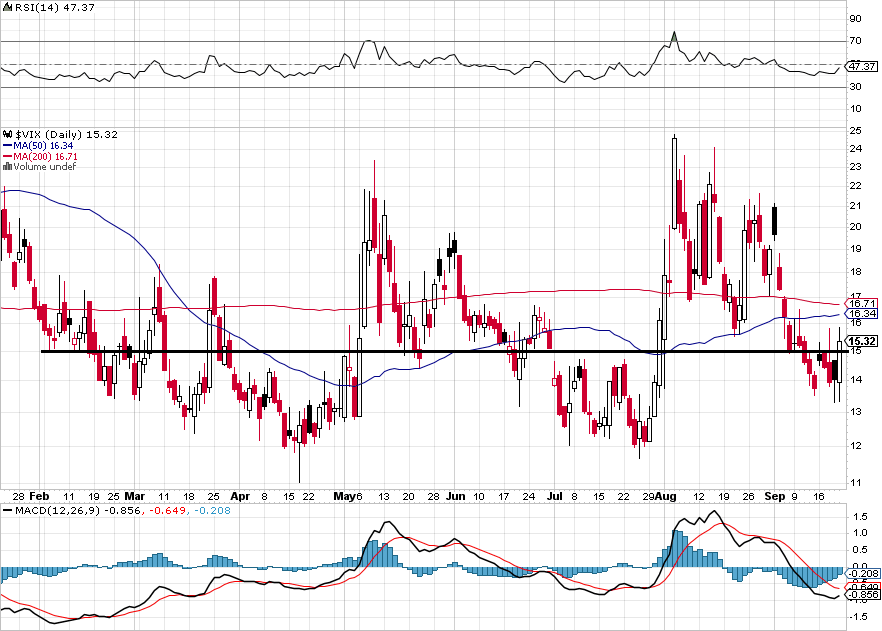The width and height of the screenshot is (882, 631).
Task: Click the 15.32 current price tag
Action: (862, 341)
